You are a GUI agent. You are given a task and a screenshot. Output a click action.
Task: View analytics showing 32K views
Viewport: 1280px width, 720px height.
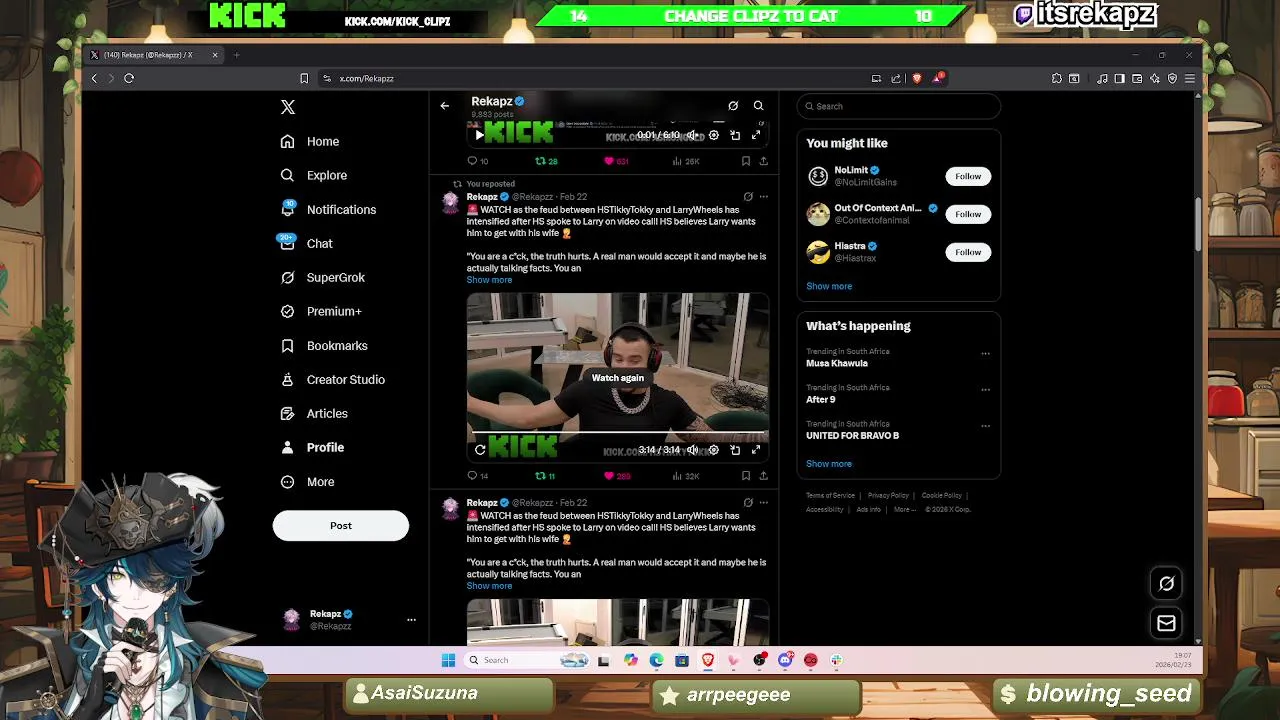point(686,476)
